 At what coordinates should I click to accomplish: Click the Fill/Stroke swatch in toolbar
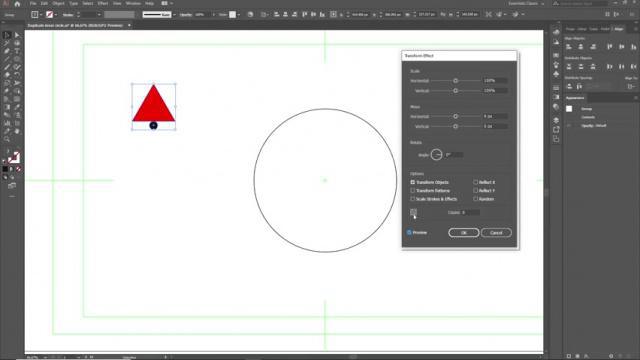(13, 157)
